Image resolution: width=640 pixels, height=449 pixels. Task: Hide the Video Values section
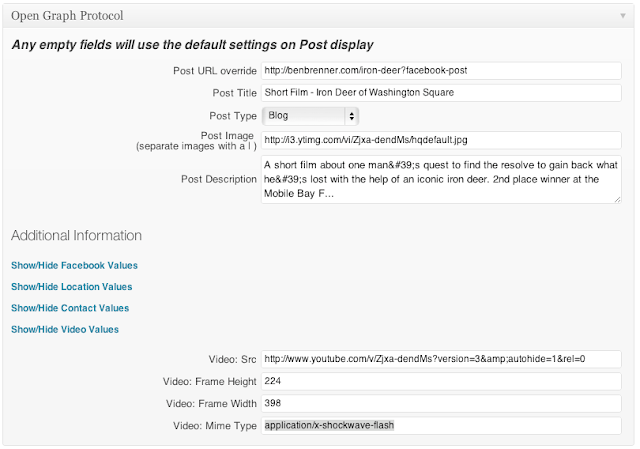pyautogui.click(x=65, y=329)
